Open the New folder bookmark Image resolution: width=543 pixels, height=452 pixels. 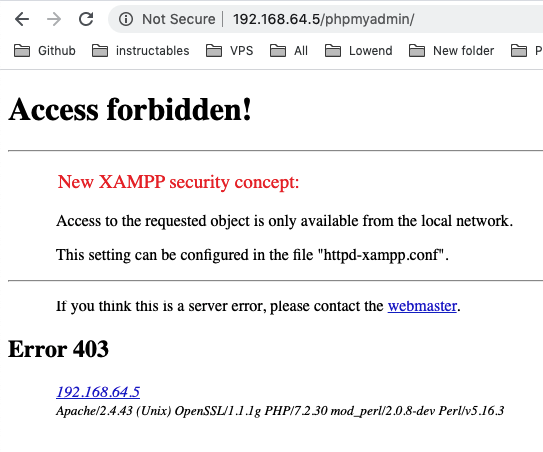click(451, 51)
